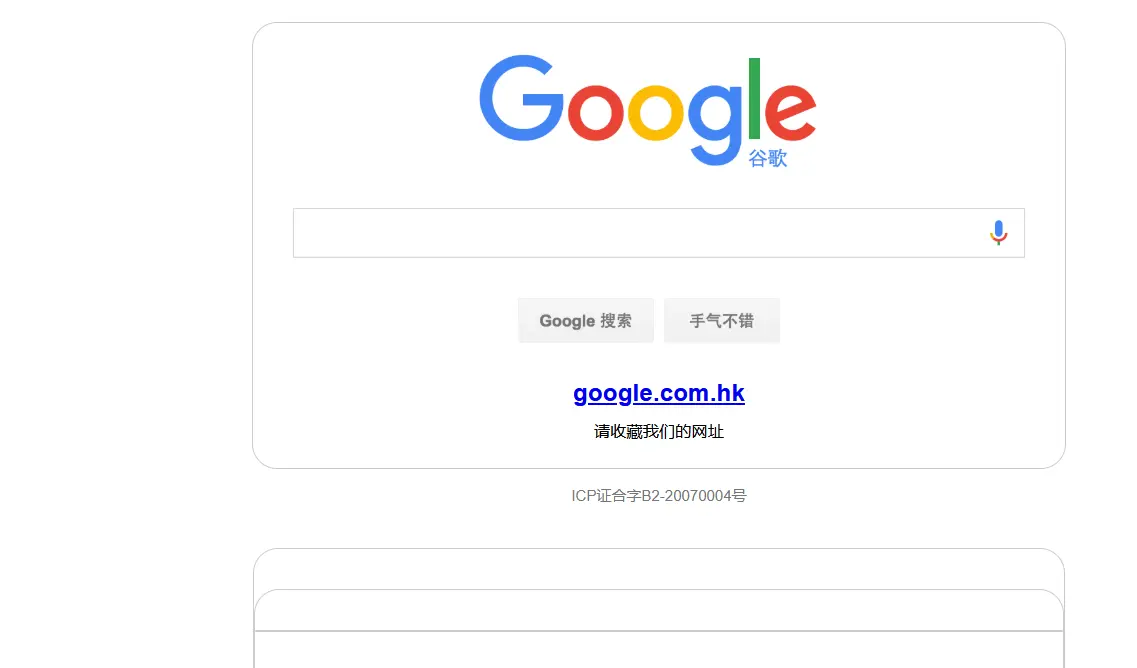Click empty white margin left of main card
This screenshot has width=1137, height=668.
125,247
